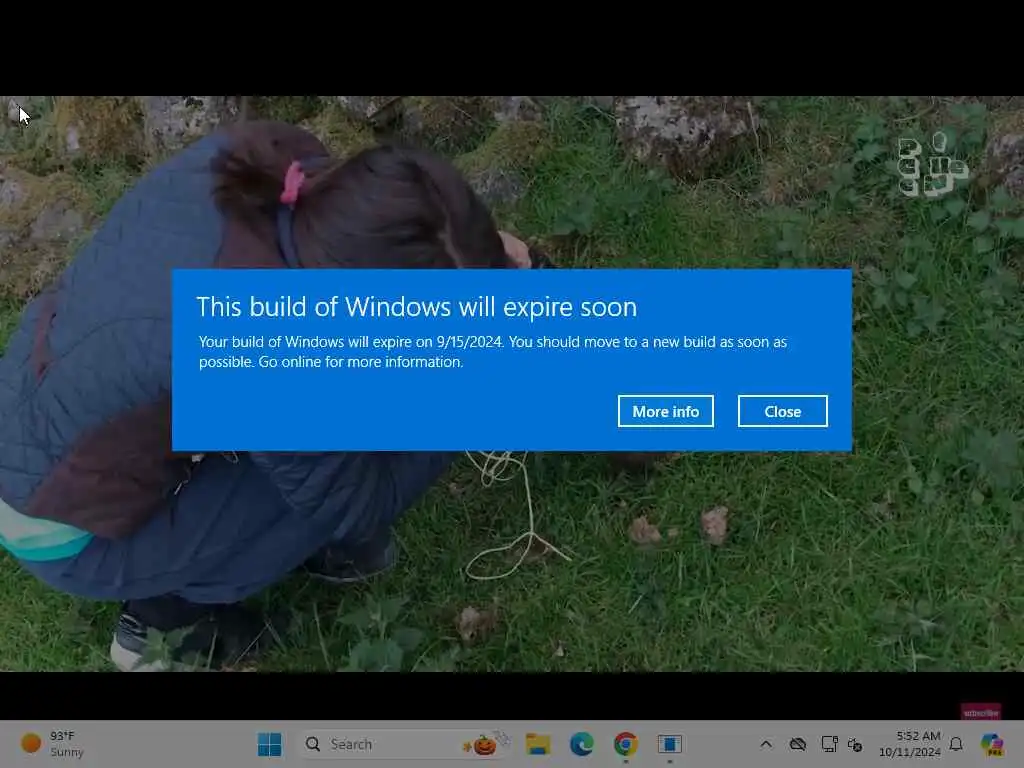Open the 5:52 AM clock and calendar
Image resolution: width=1024 pixels, height=768 pixels.
(910, 744)
